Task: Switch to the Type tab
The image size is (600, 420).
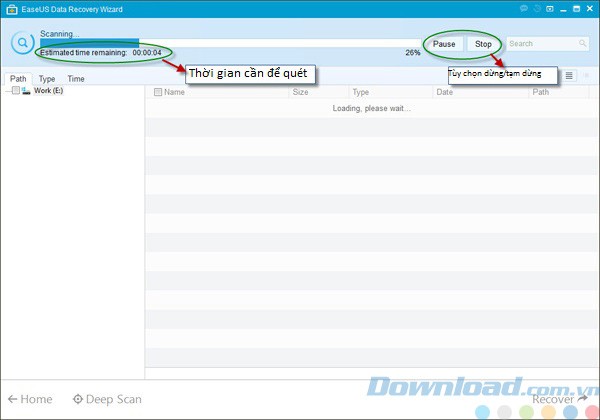Action: click(46, 78)
